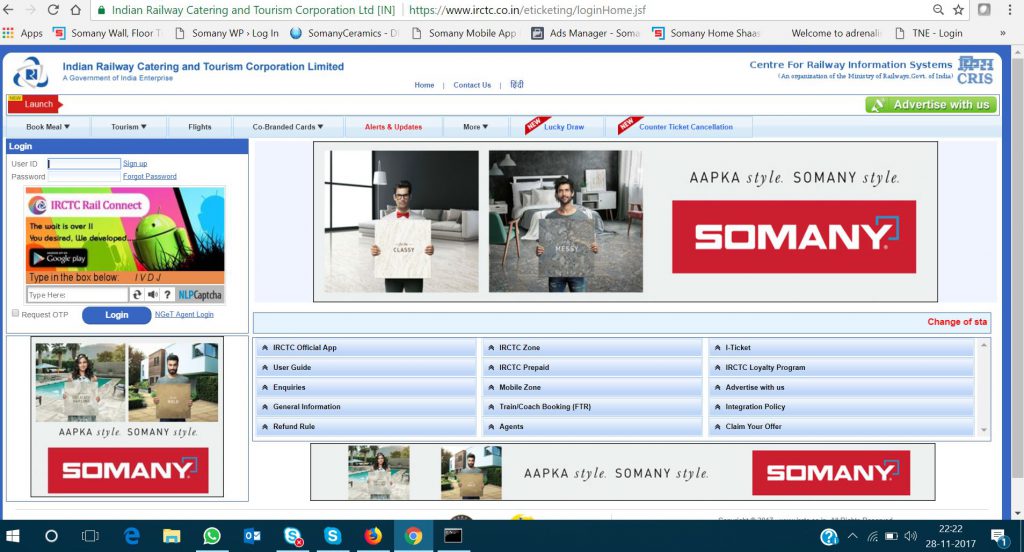Tick the Request OTP checkbox

(16, 314)
